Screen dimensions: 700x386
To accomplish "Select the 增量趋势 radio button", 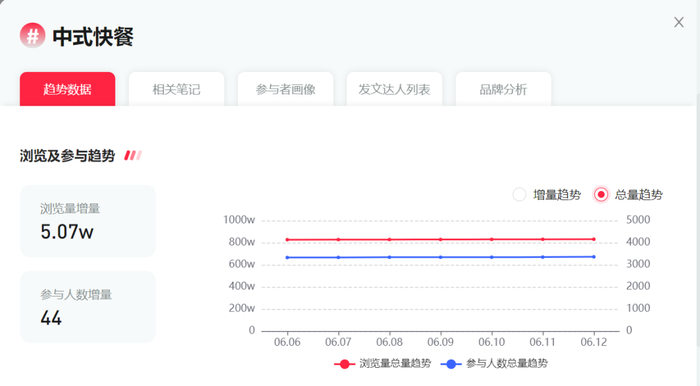I will 519,195.
